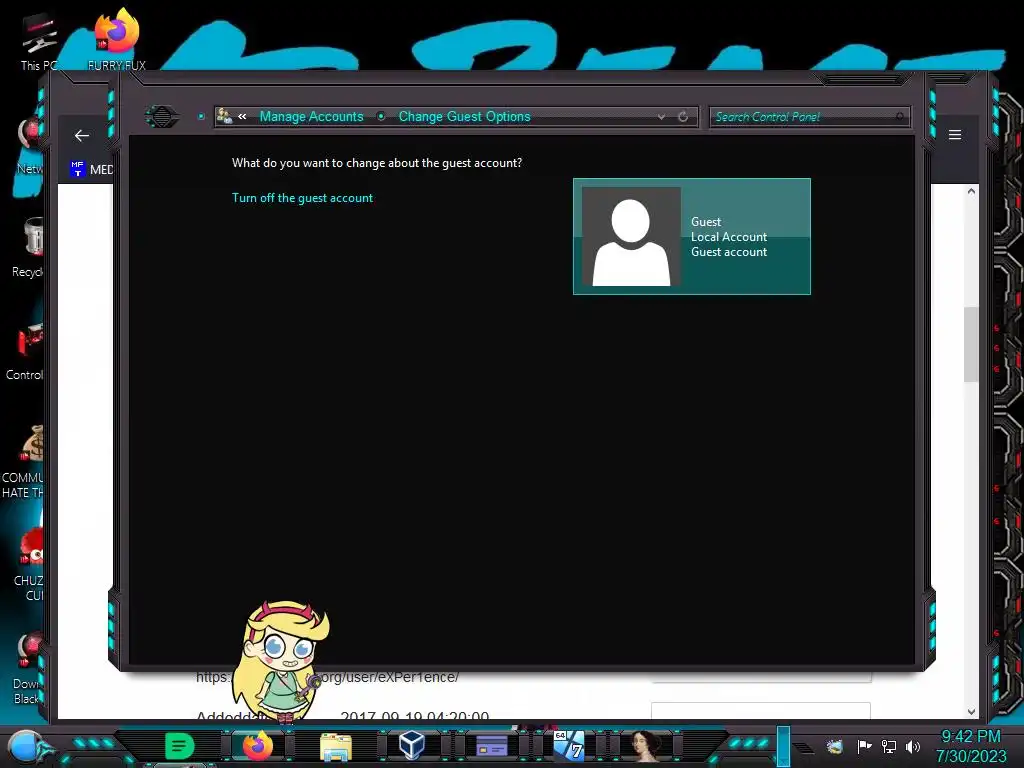Turn off the guest account
The image size is (1024, 768).
(x=302, y=198)
